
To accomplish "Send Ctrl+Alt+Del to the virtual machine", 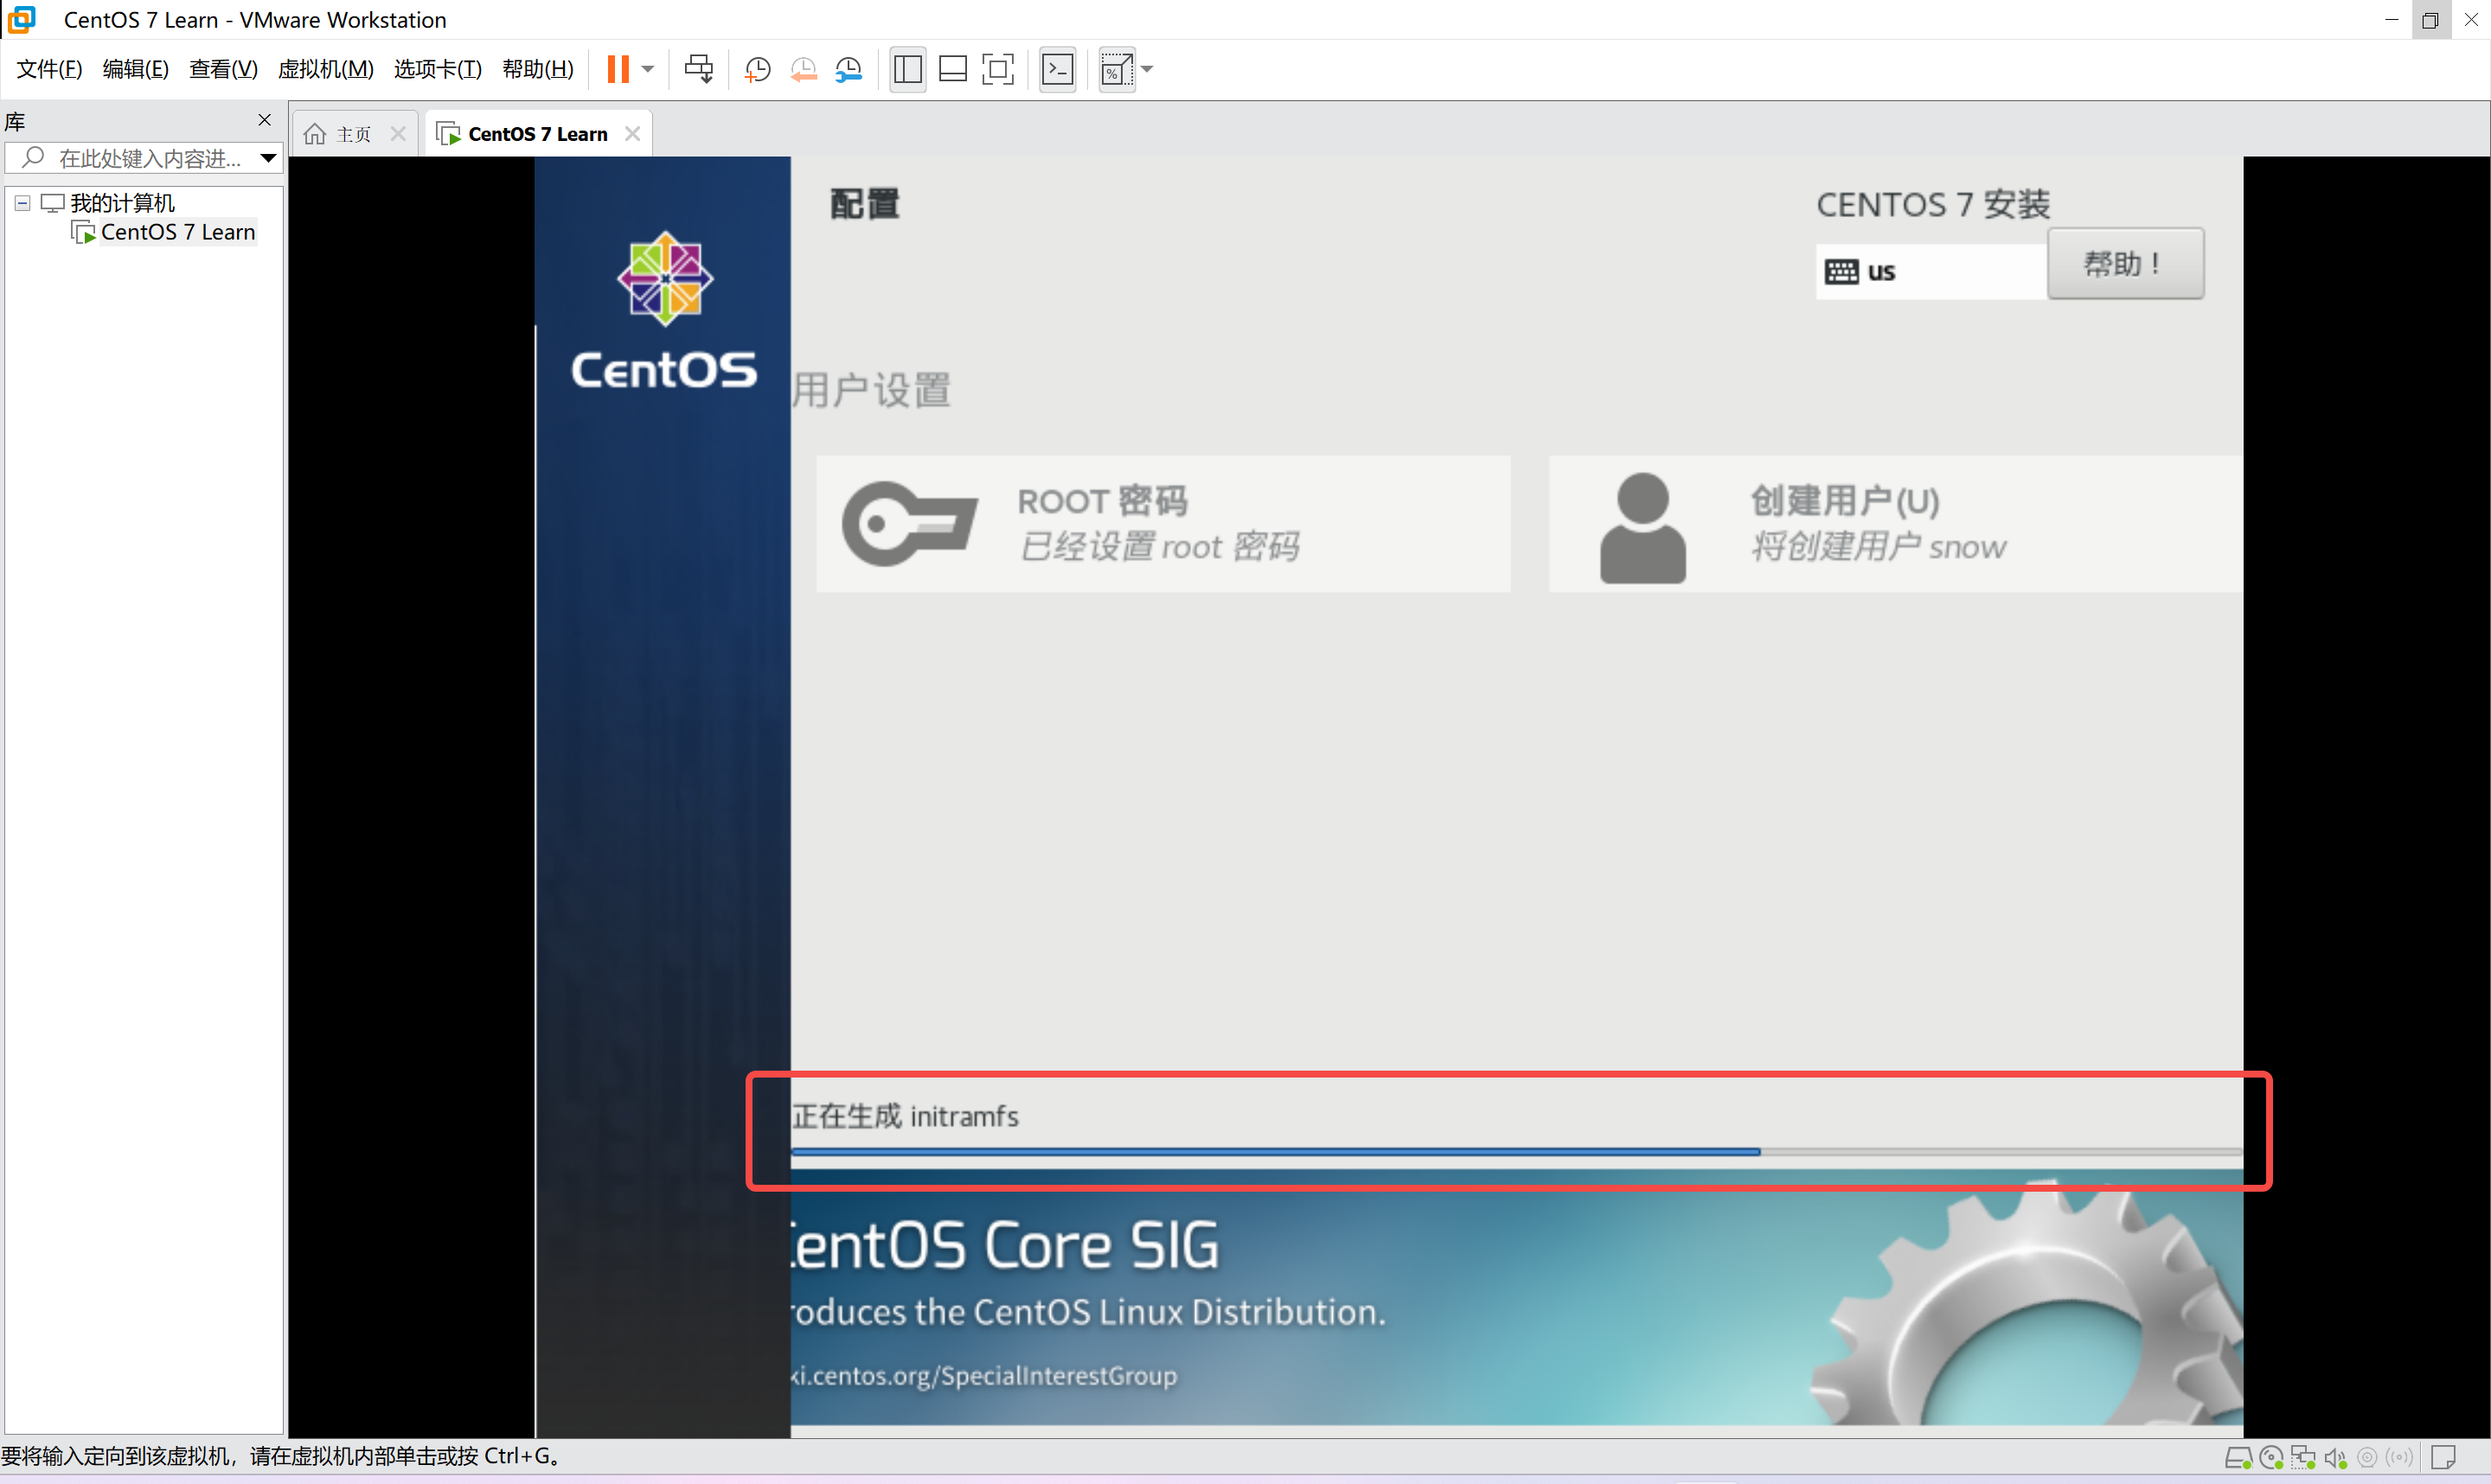I will [x=699, y=69].
